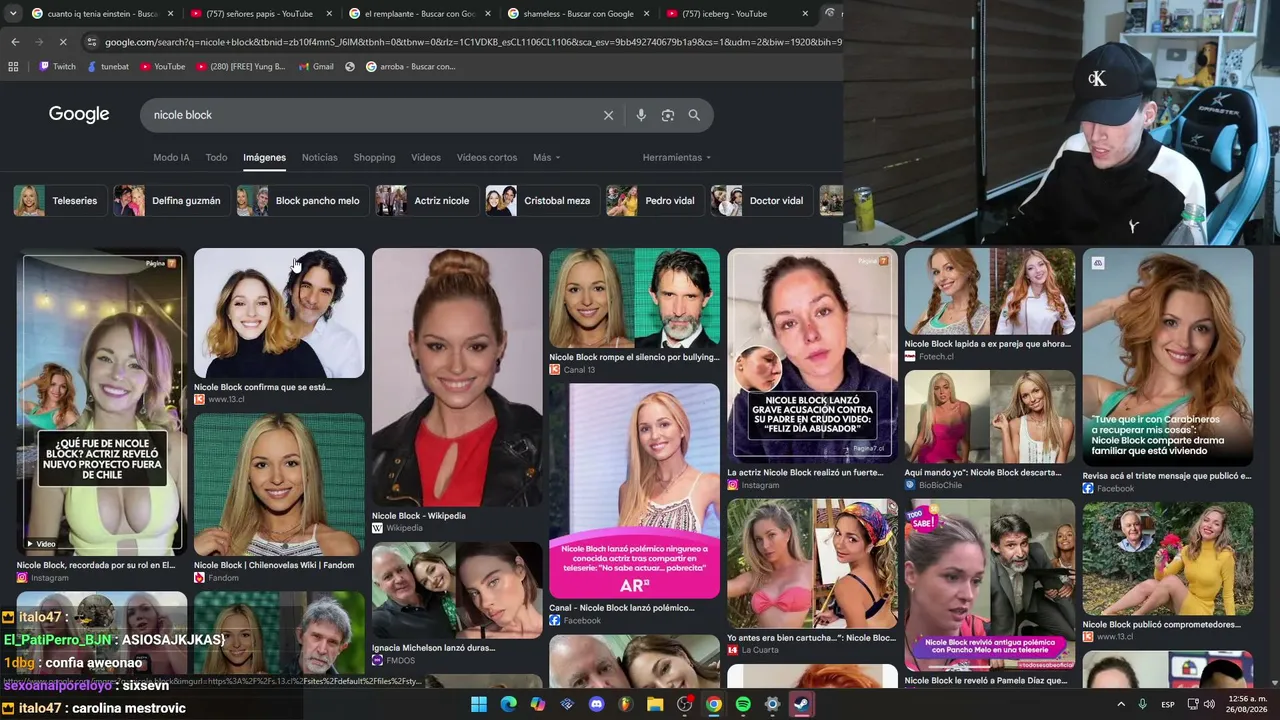Image resolution: width=1280 pixels, height=720 pixels.
Task: Click the 'nicole block' search input field
Action: pos(370,115)
